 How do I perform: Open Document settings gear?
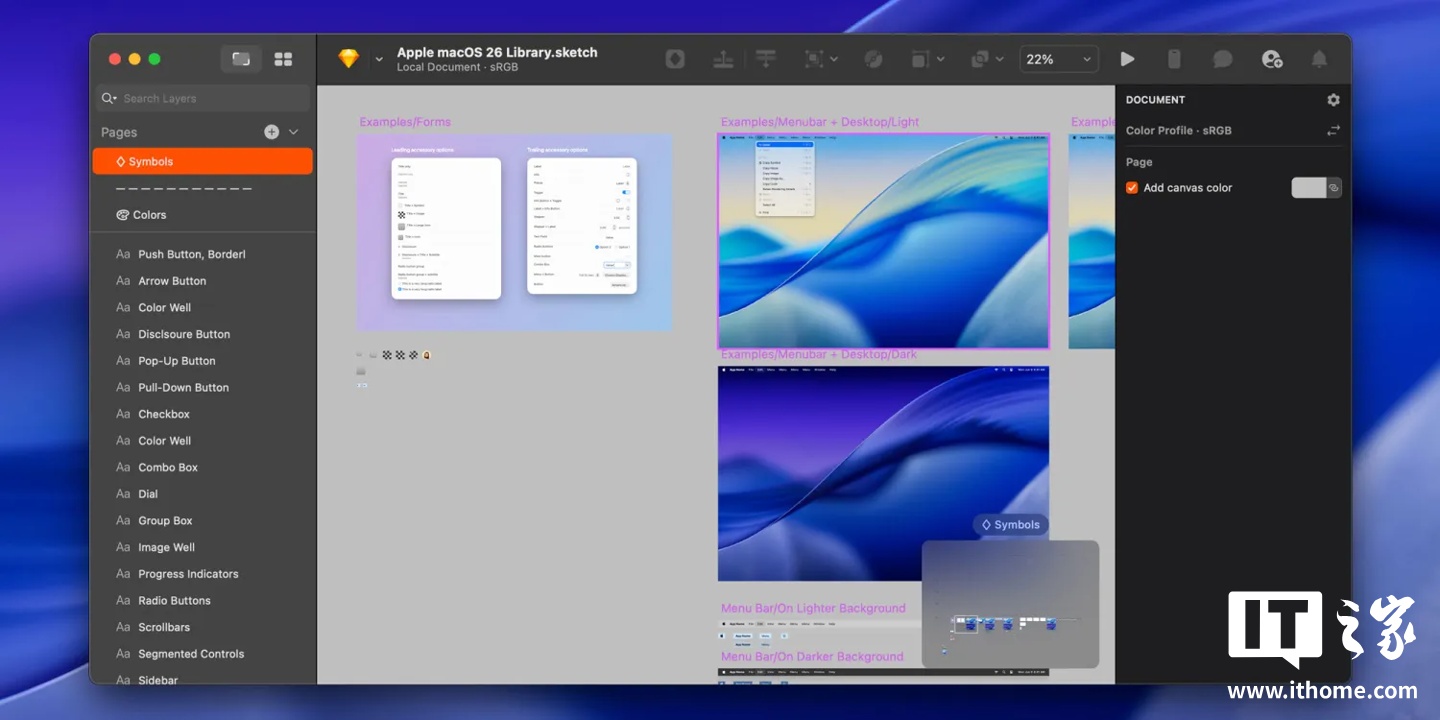pos(1333,100)
